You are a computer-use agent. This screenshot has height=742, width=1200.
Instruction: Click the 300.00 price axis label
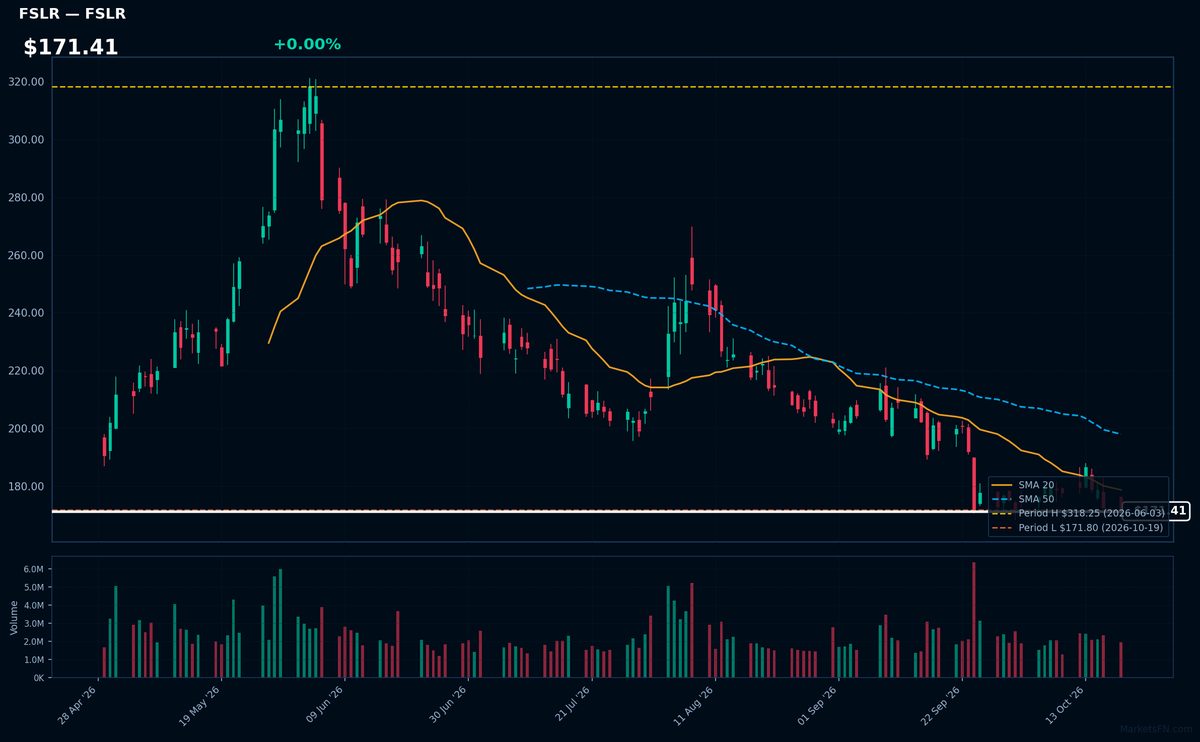coord(26,140)
